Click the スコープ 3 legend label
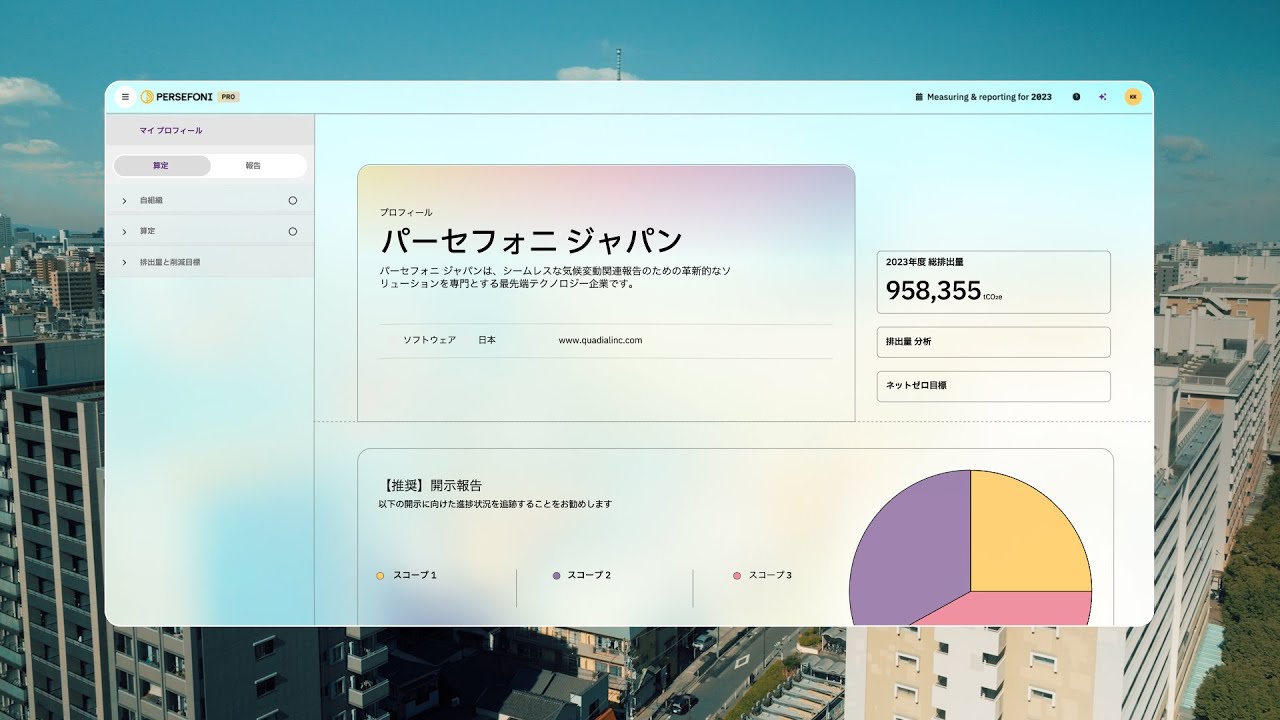The height and width of the screenshot is (720, 1280). [770, 576]
